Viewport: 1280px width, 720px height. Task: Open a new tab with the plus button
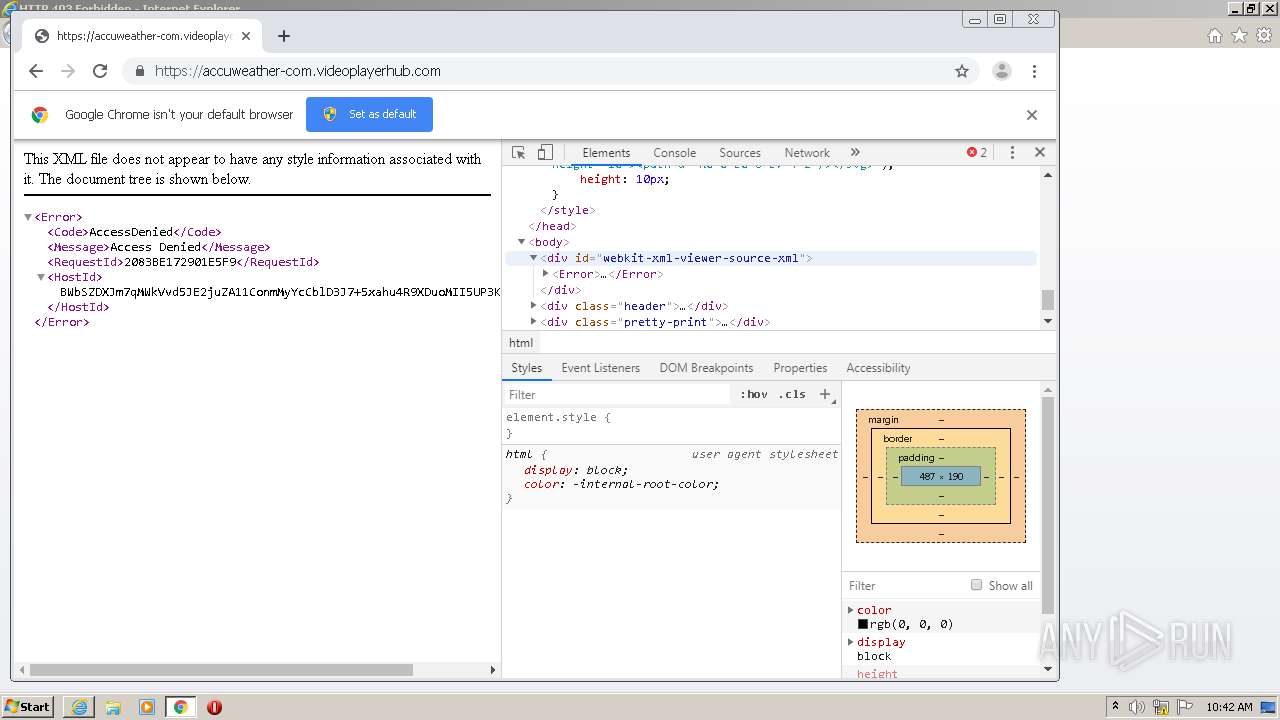click(x=284, y=36)
